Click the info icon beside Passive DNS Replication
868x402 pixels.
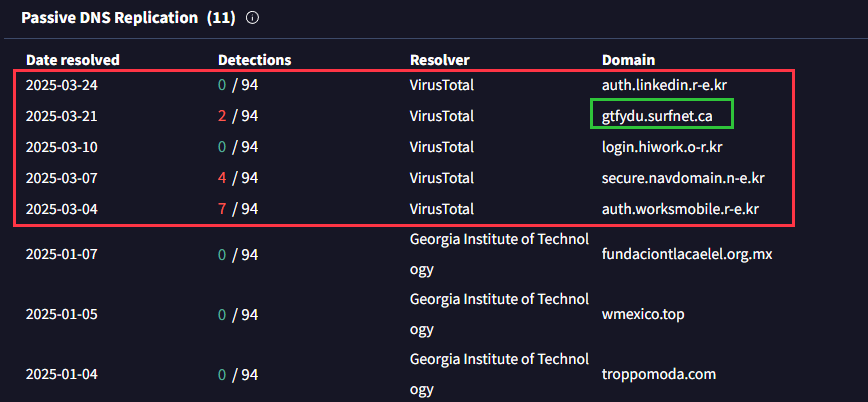point(252,18)
